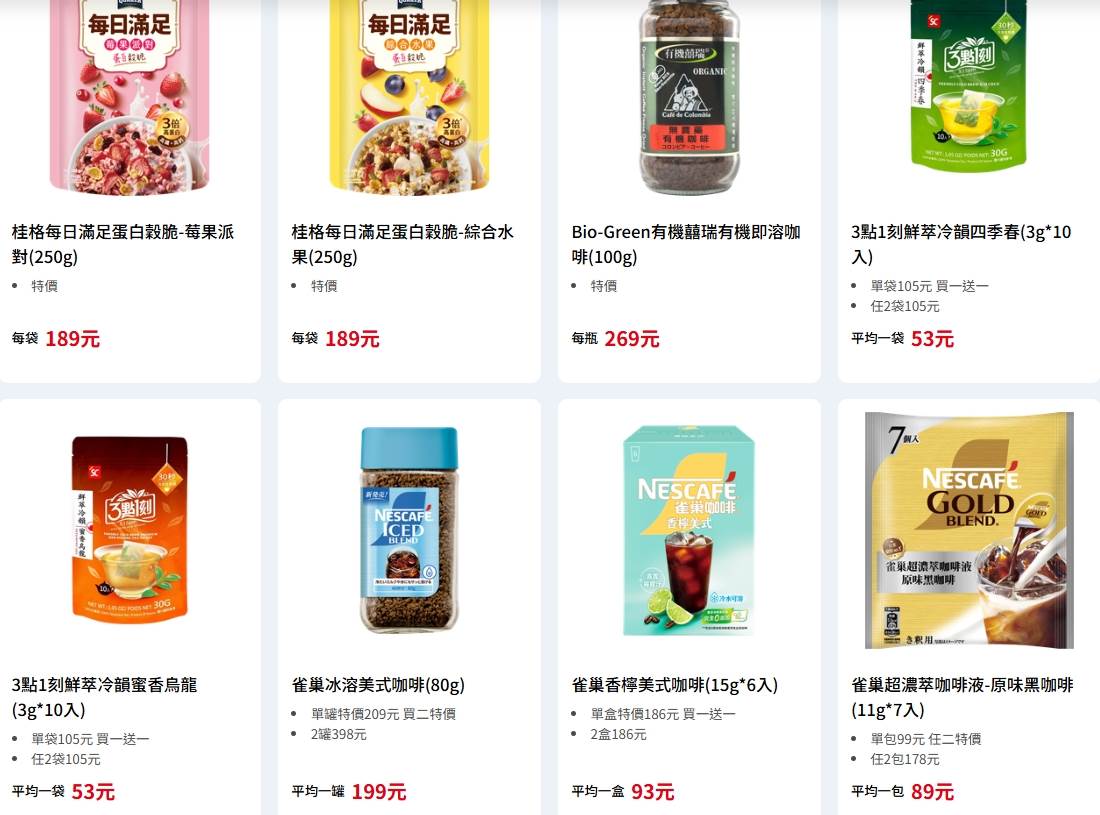Open the Quaker mixed fruit granola image
This screenshot has width=1100, height=815.
click(409, 97)
